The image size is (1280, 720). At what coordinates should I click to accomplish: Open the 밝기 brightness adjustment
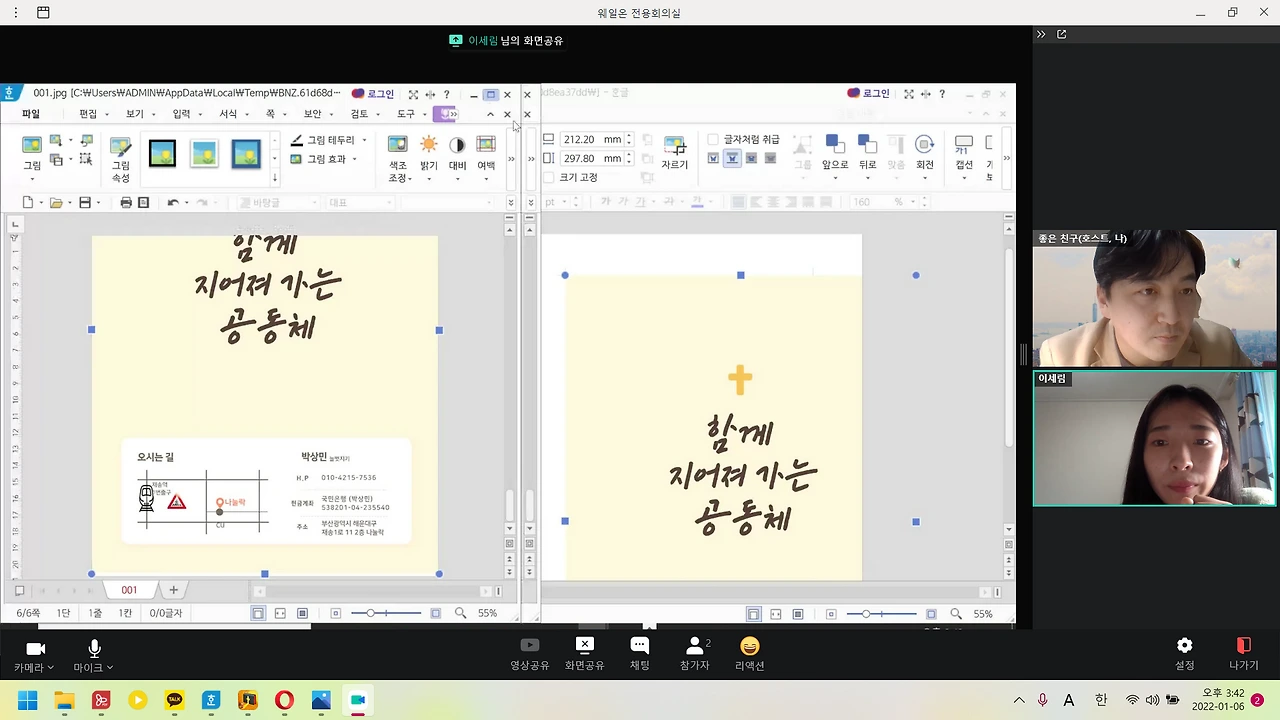[429, 158]
